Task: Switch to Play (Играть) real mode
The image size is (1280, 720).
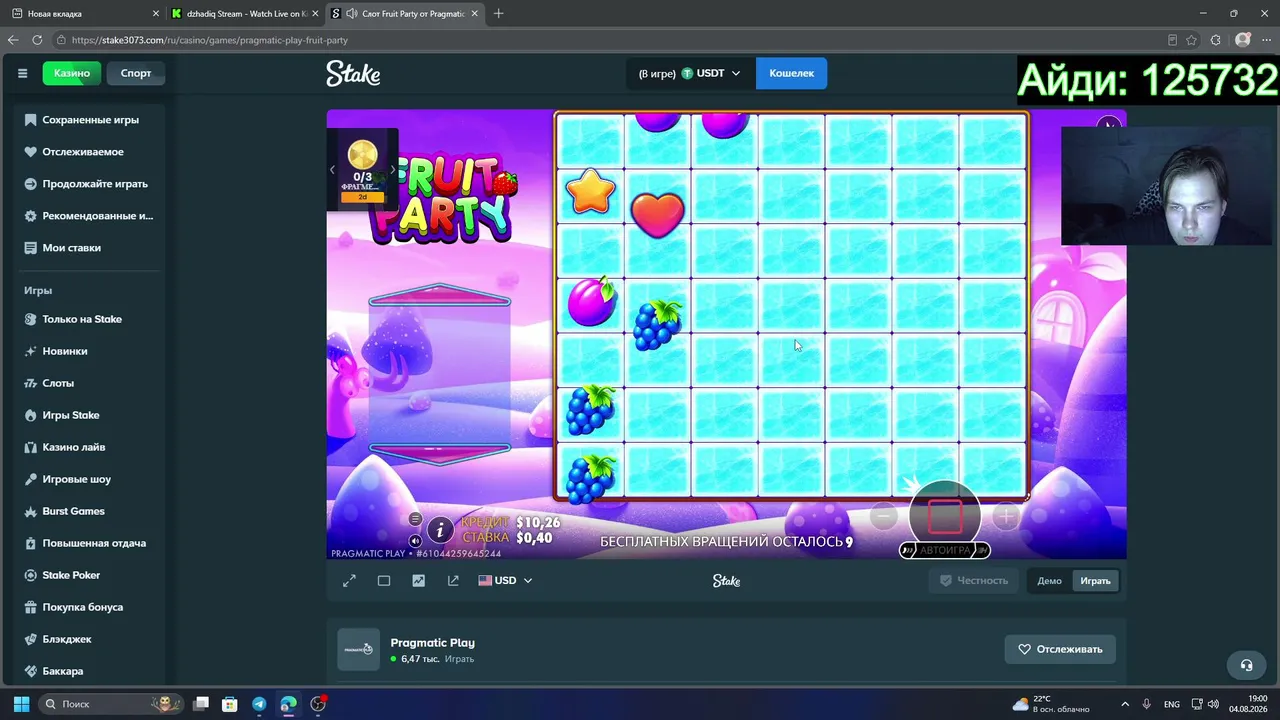Action: pos(1095,581)
